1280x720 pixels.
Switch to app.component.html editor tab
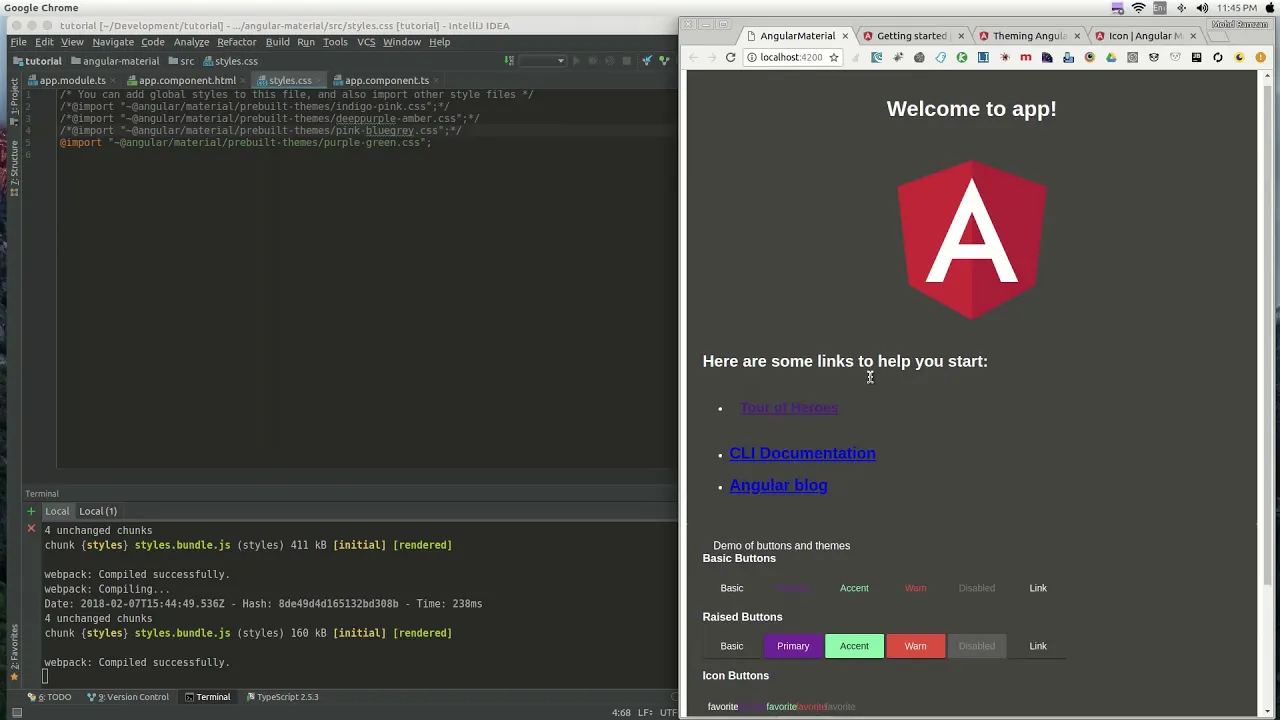coord(186,80)
